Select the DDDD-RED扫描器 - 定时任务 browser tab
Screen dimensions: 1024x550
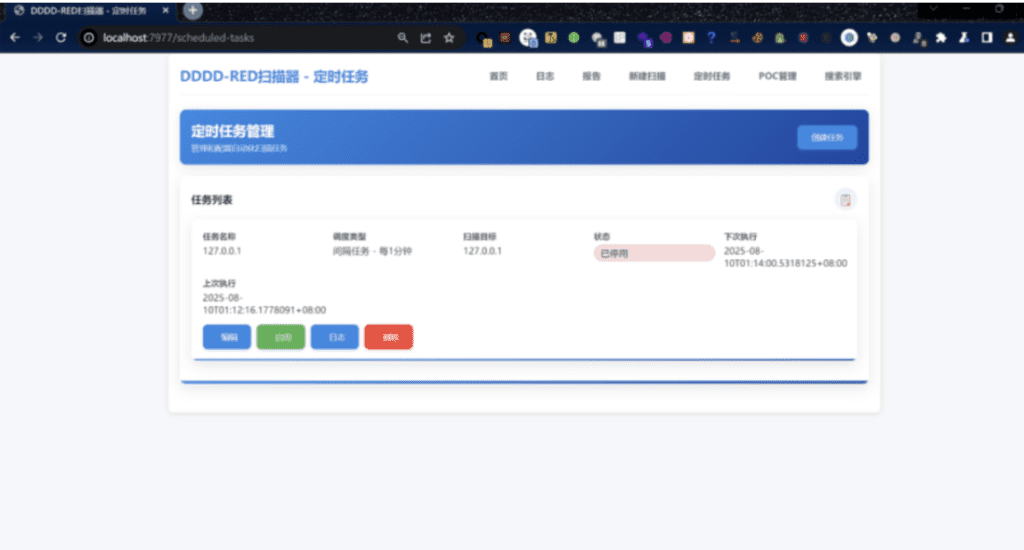(89, 10)
